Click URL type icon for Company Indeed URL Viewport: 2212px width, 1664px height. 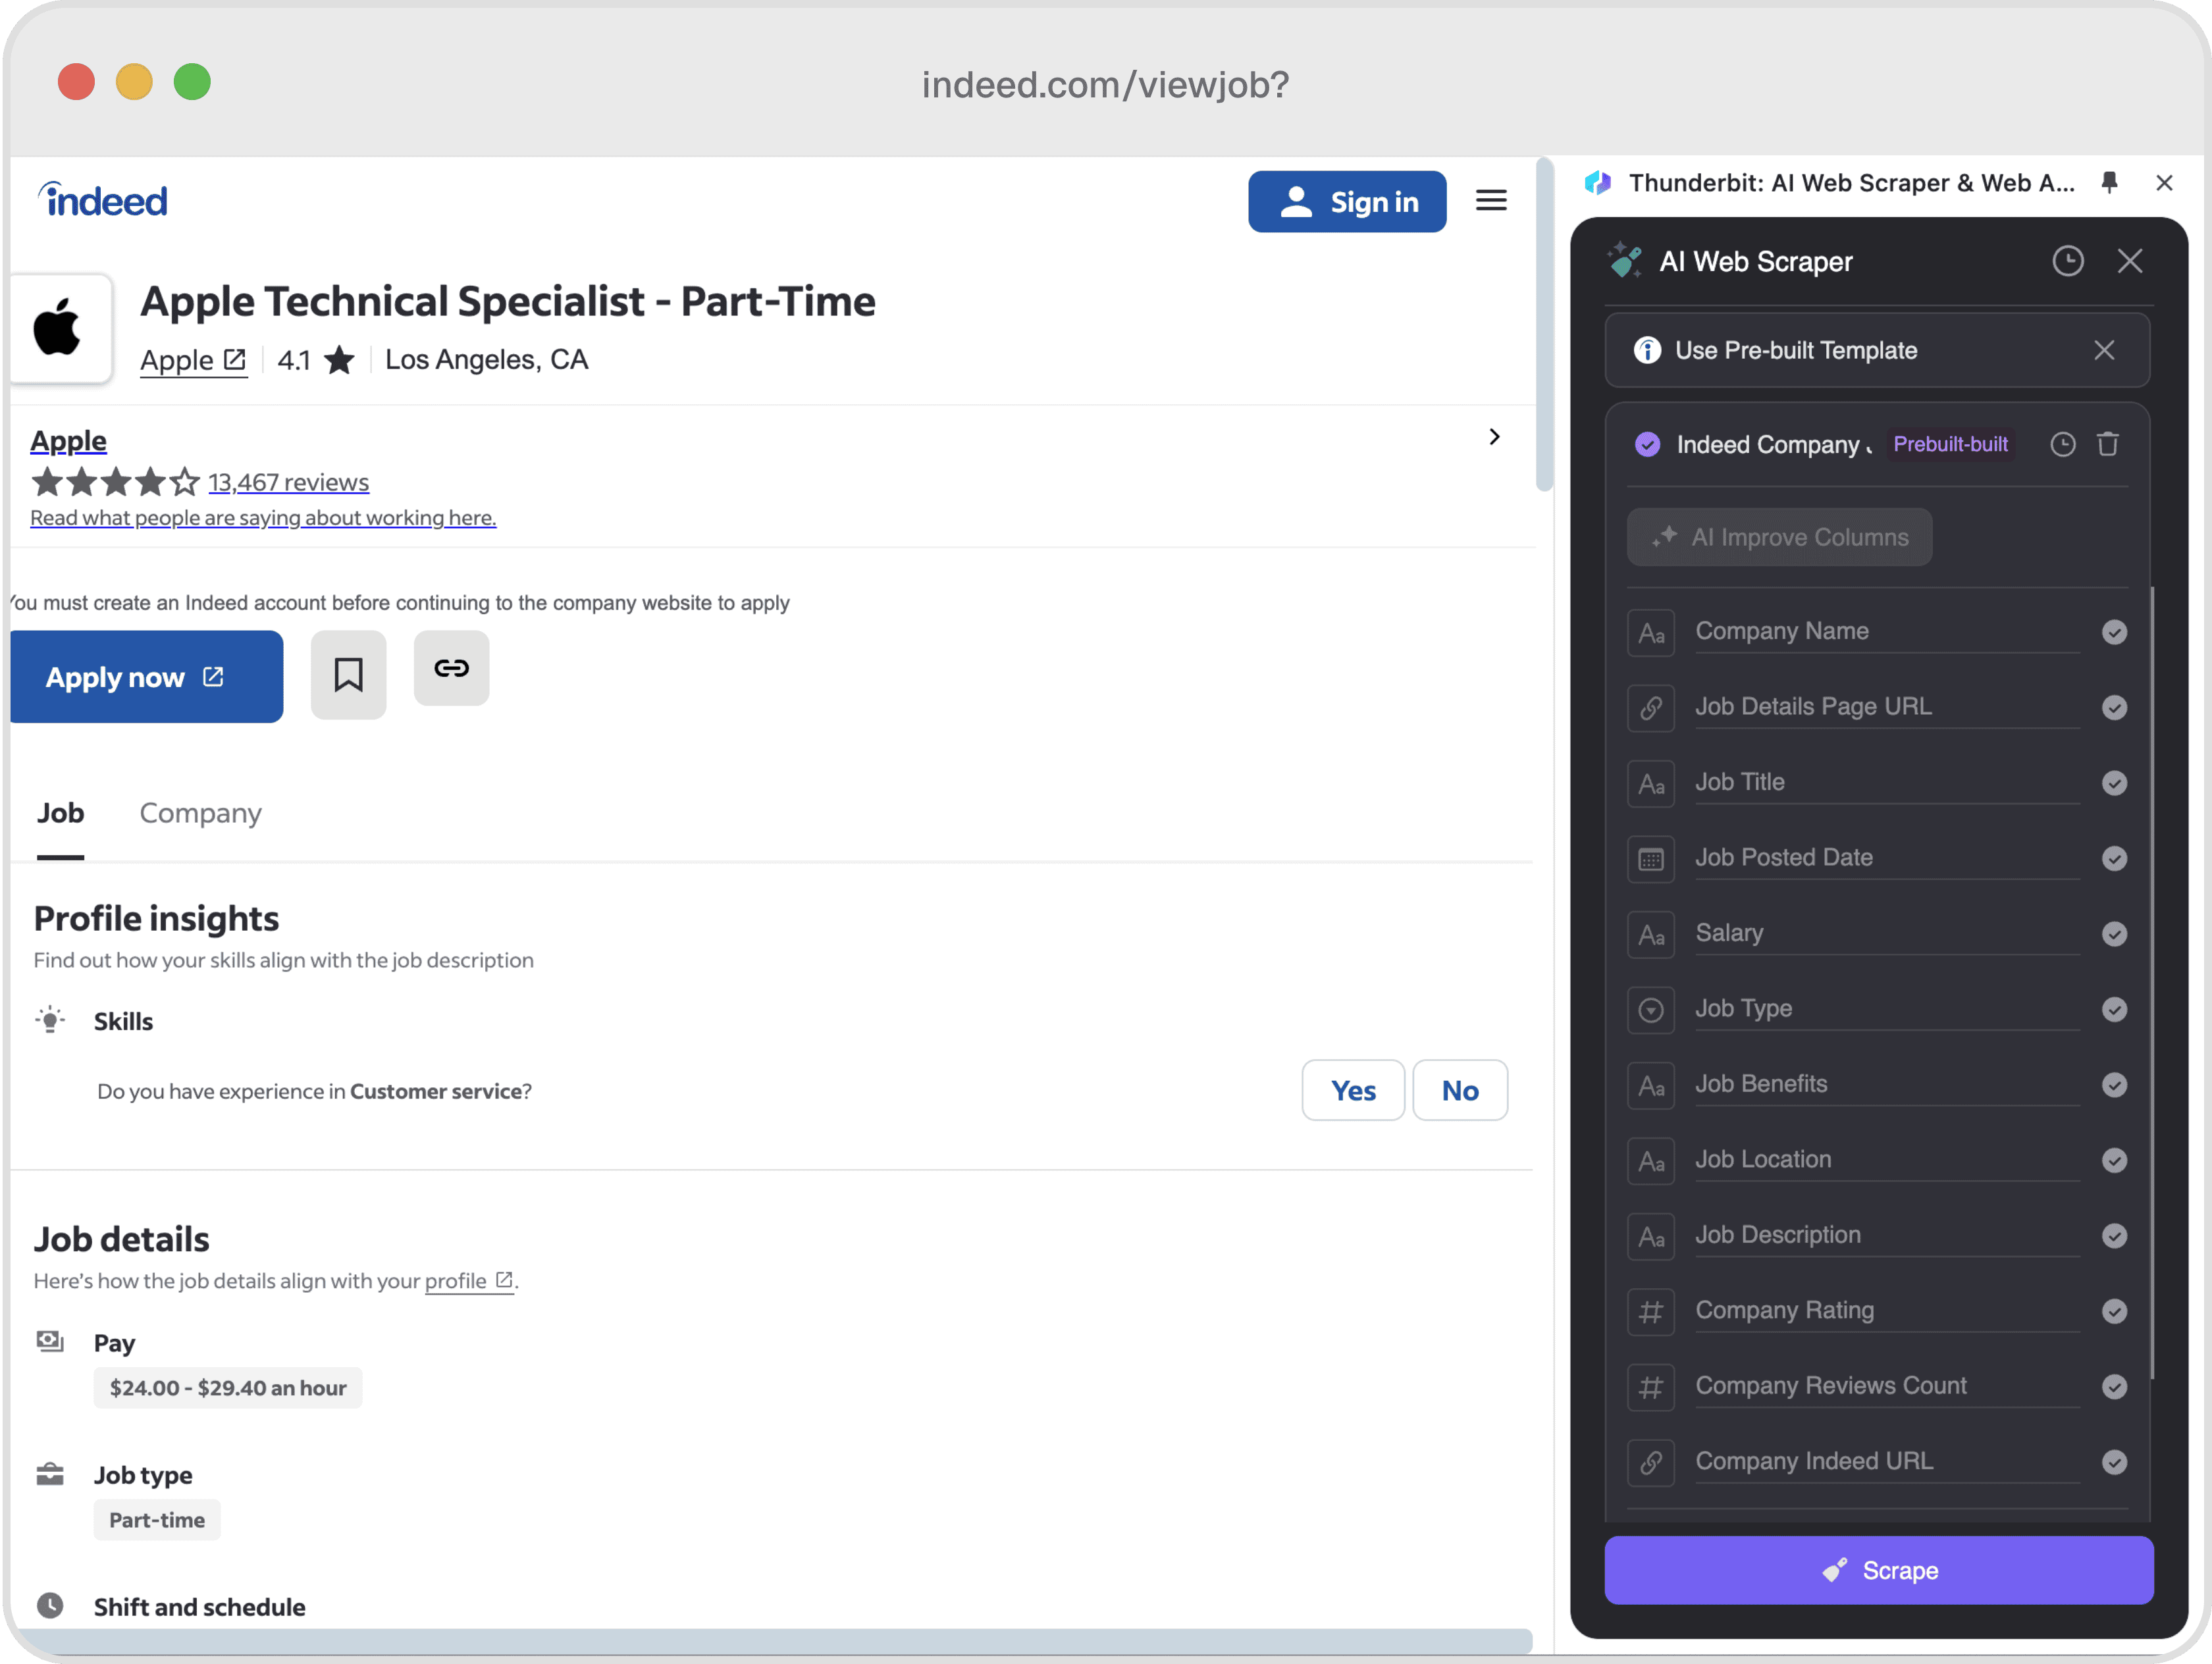click(1651, 1463)
